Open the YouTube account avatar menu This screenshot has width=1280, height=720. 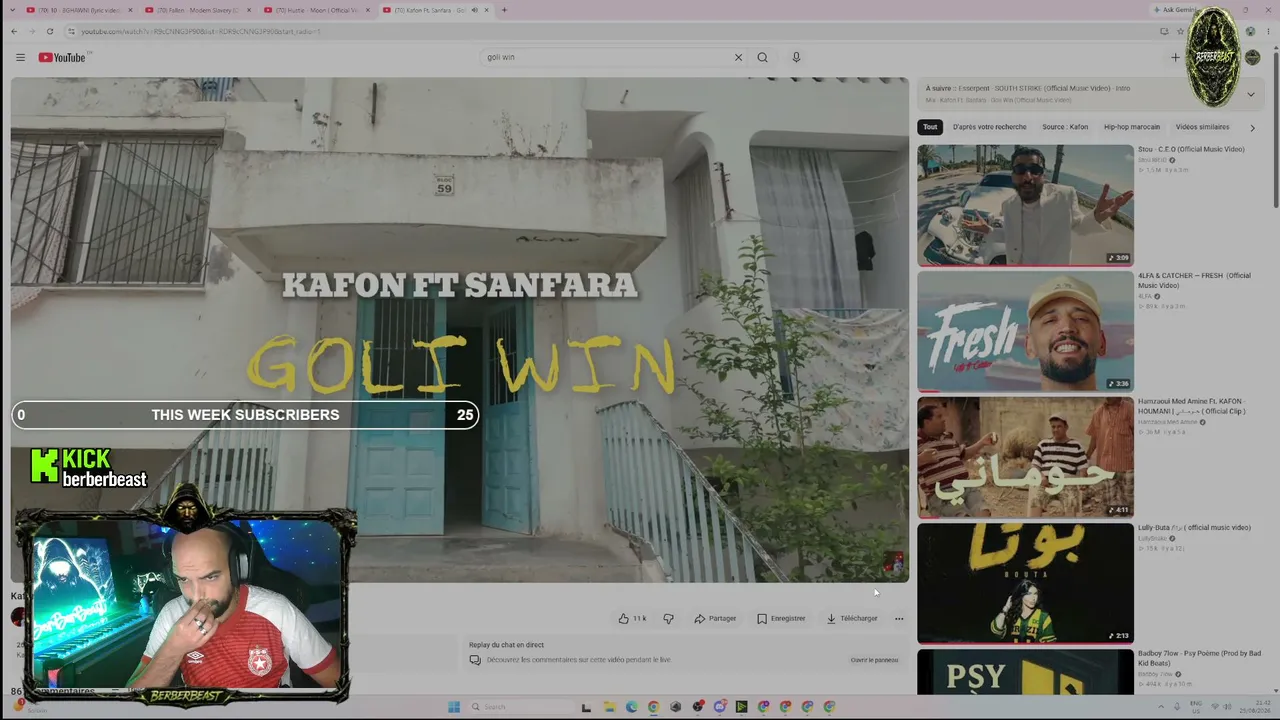tap(1252, 57)
